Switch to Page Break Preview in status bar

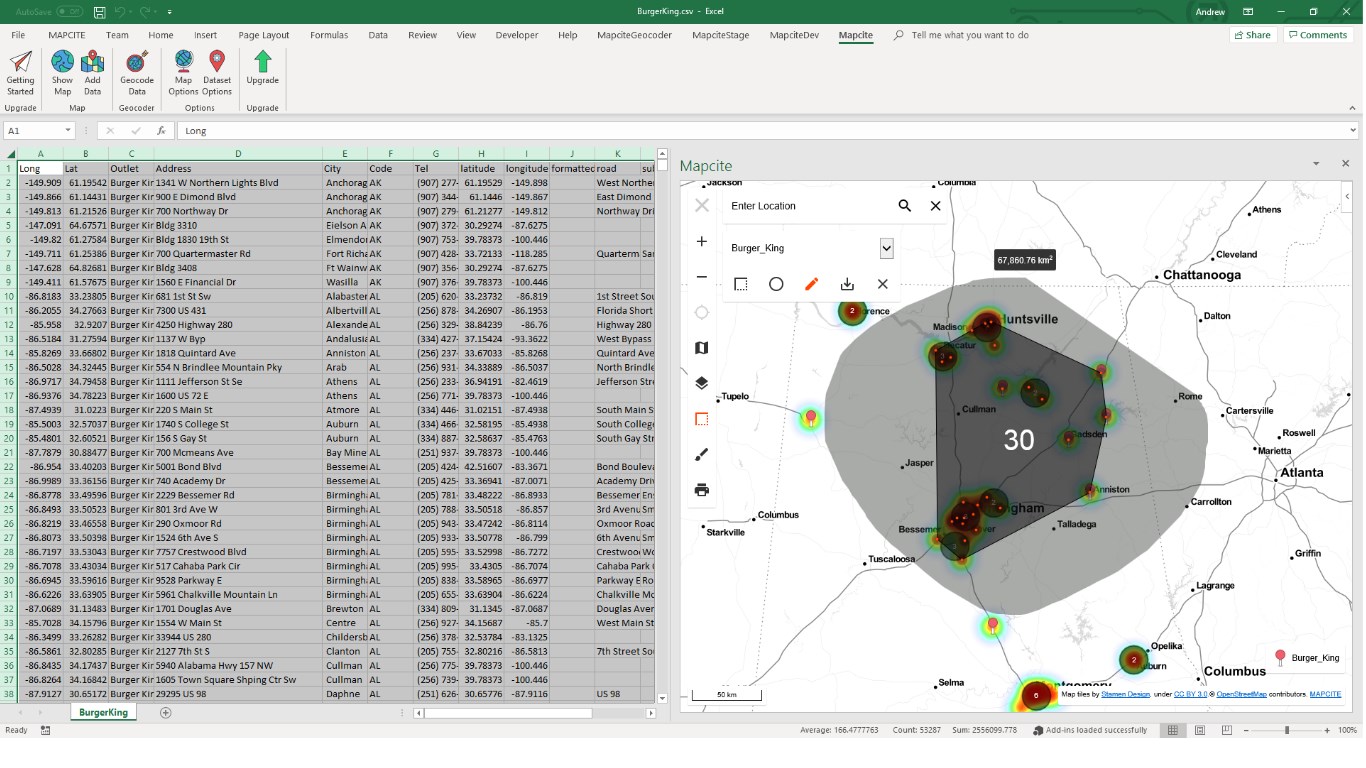(1226, 731)
